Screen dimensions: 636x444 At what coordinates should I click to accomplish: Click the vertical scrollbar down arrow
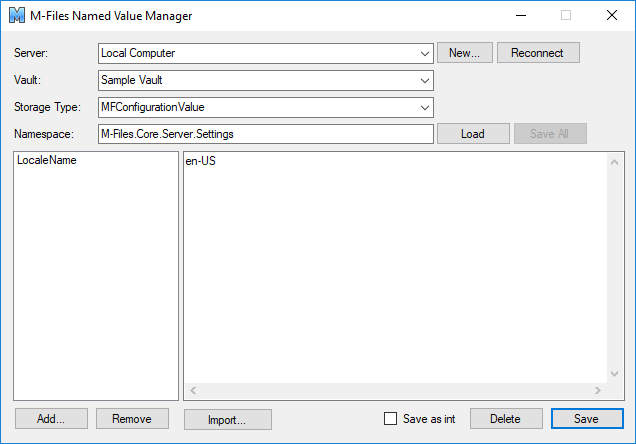click(615, 373)
